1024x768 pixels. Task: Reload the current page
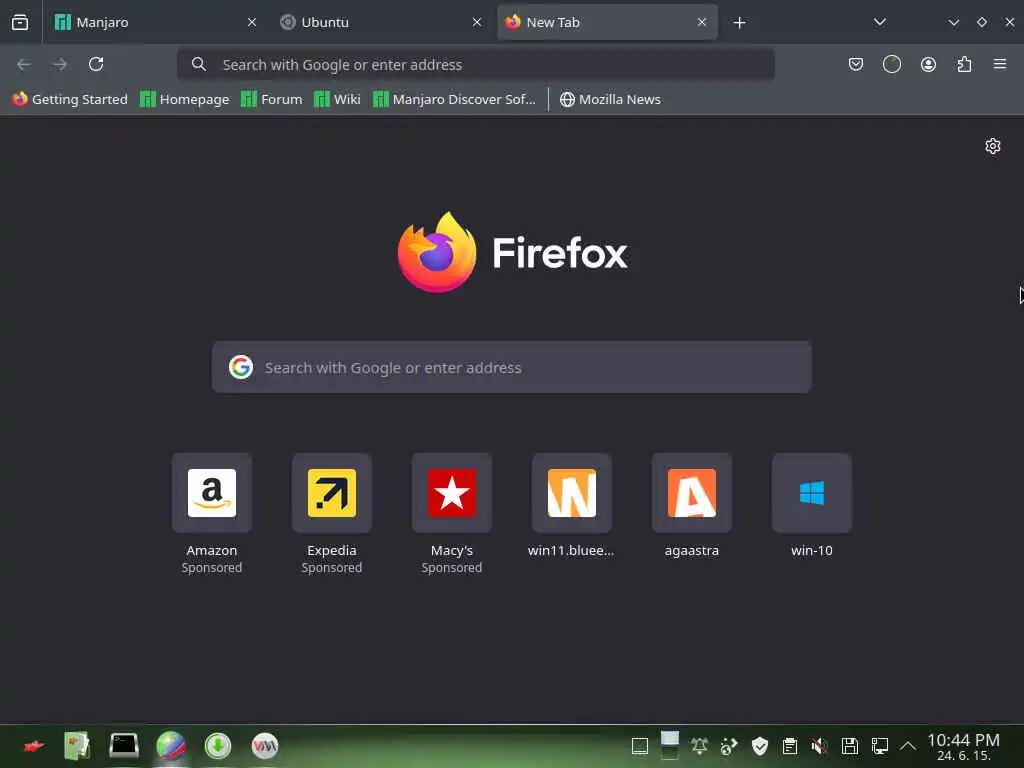point(96,64)
